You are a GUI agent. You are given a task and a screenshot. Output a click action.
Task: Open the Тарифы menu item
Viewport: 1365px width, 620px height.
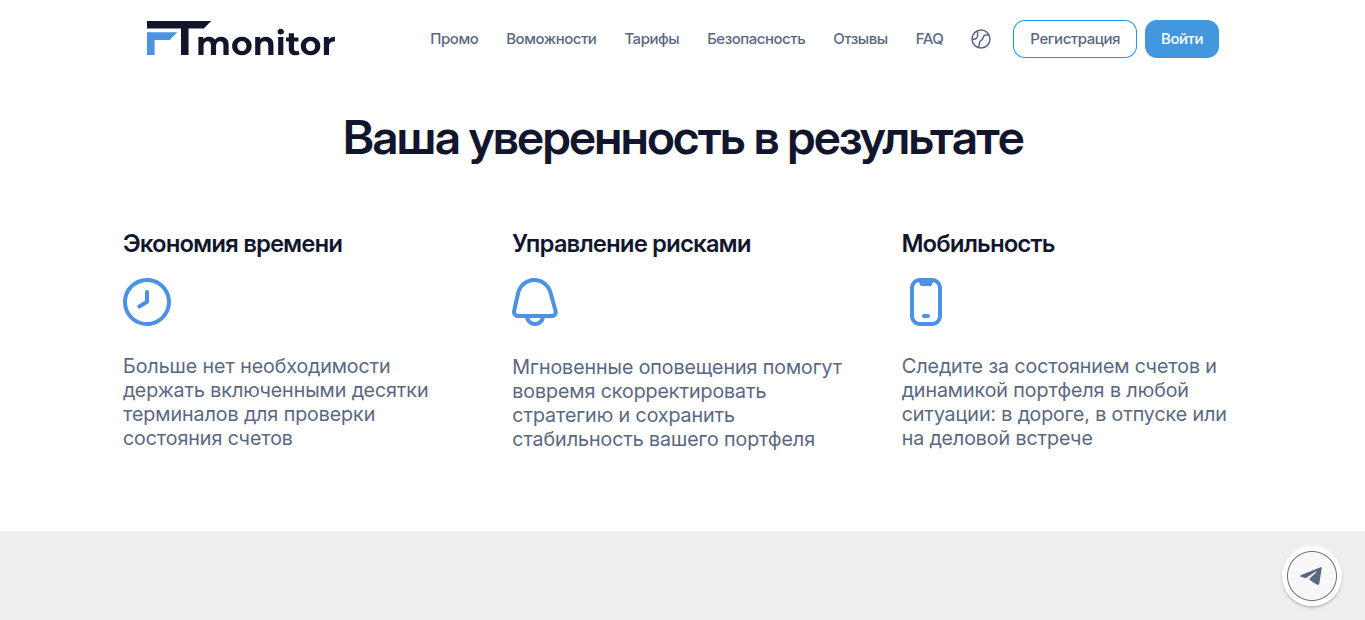coord(652,39)
